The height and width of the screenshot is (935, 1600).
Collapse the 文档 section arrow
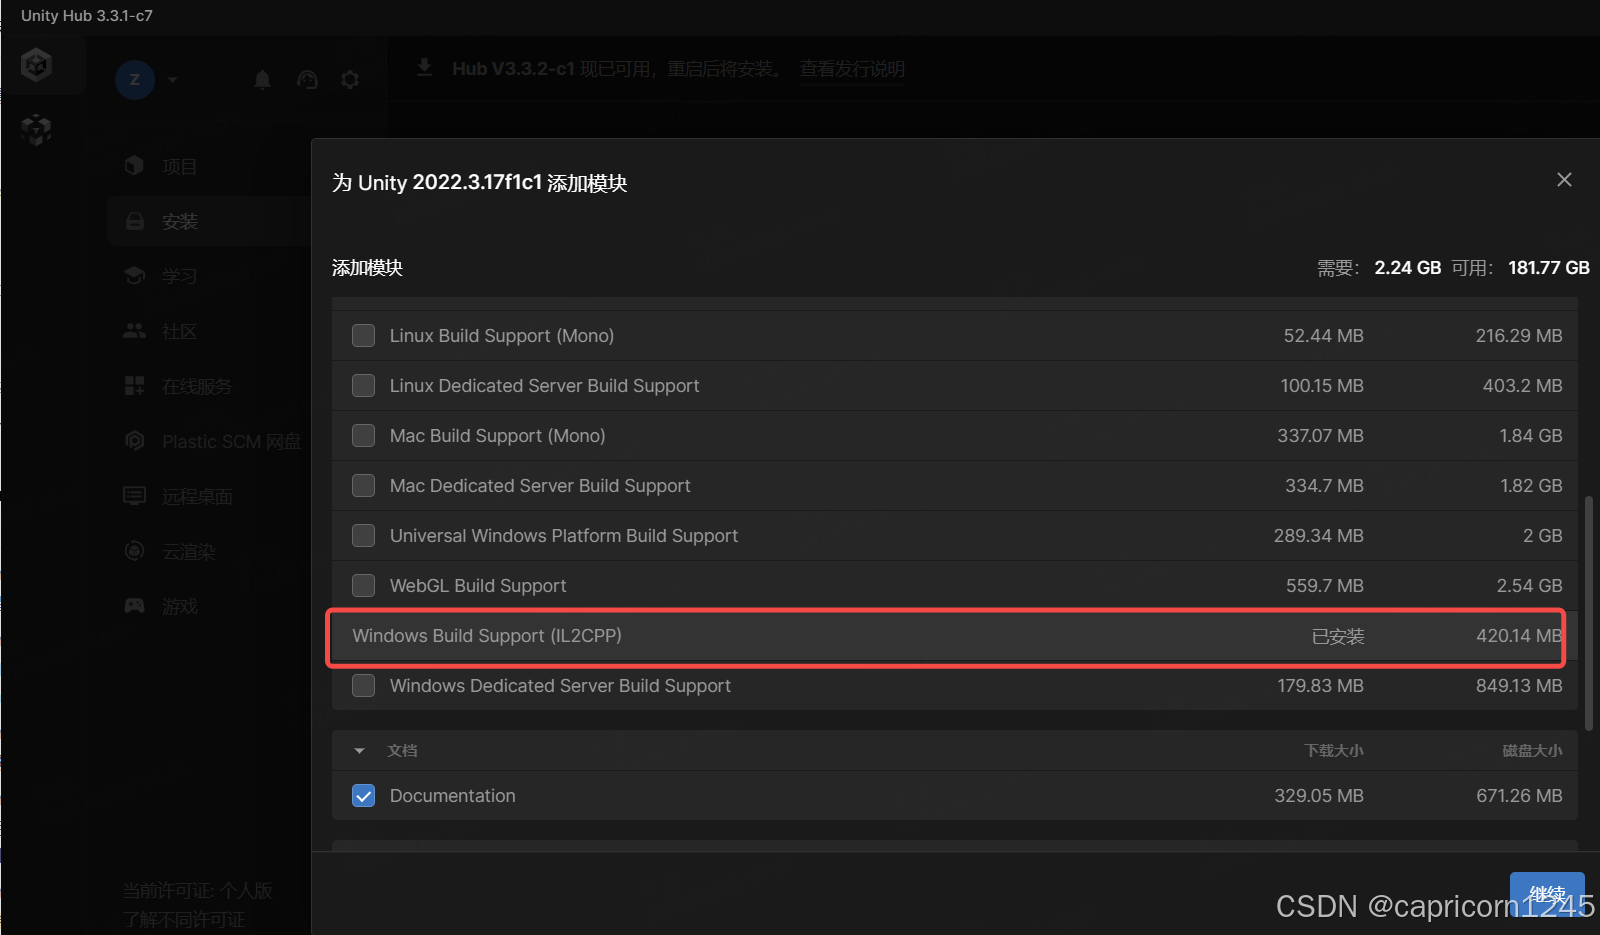tap(360, 751)
